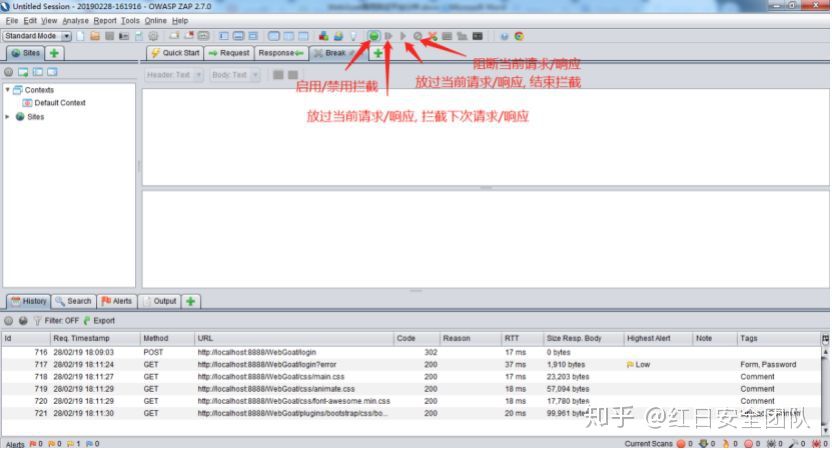This screenshot has width=832, height=450.
Task: Click the blue help icon beside Chrome
Action: (504, 36)
